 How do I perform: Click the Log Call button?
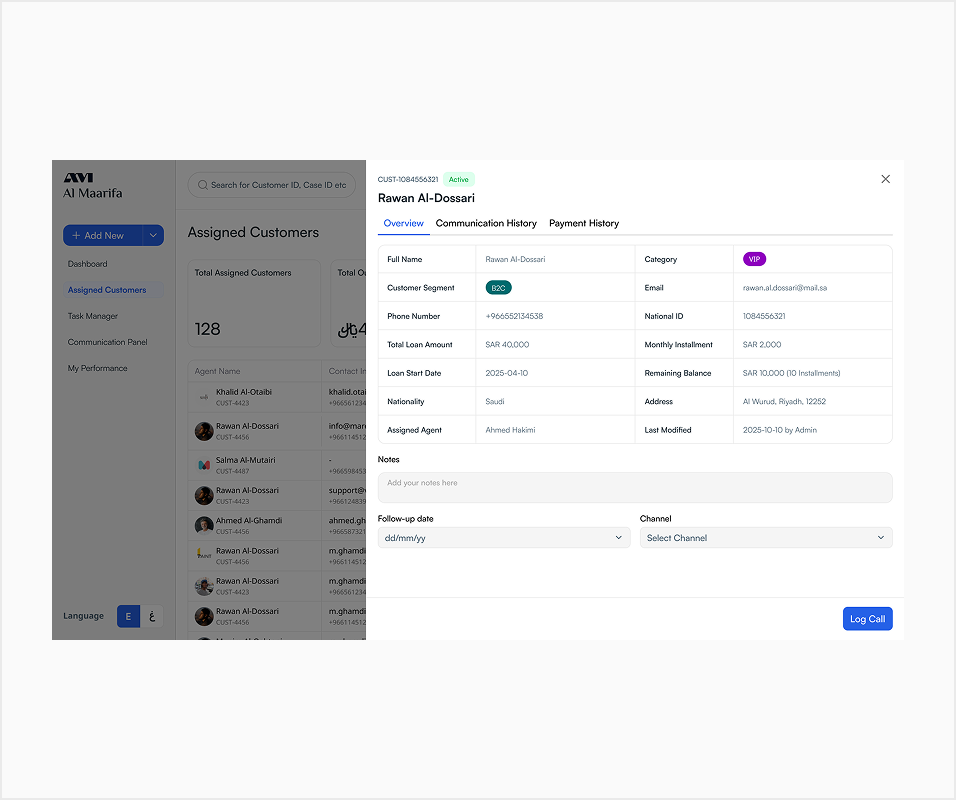[x=867, y=618]
